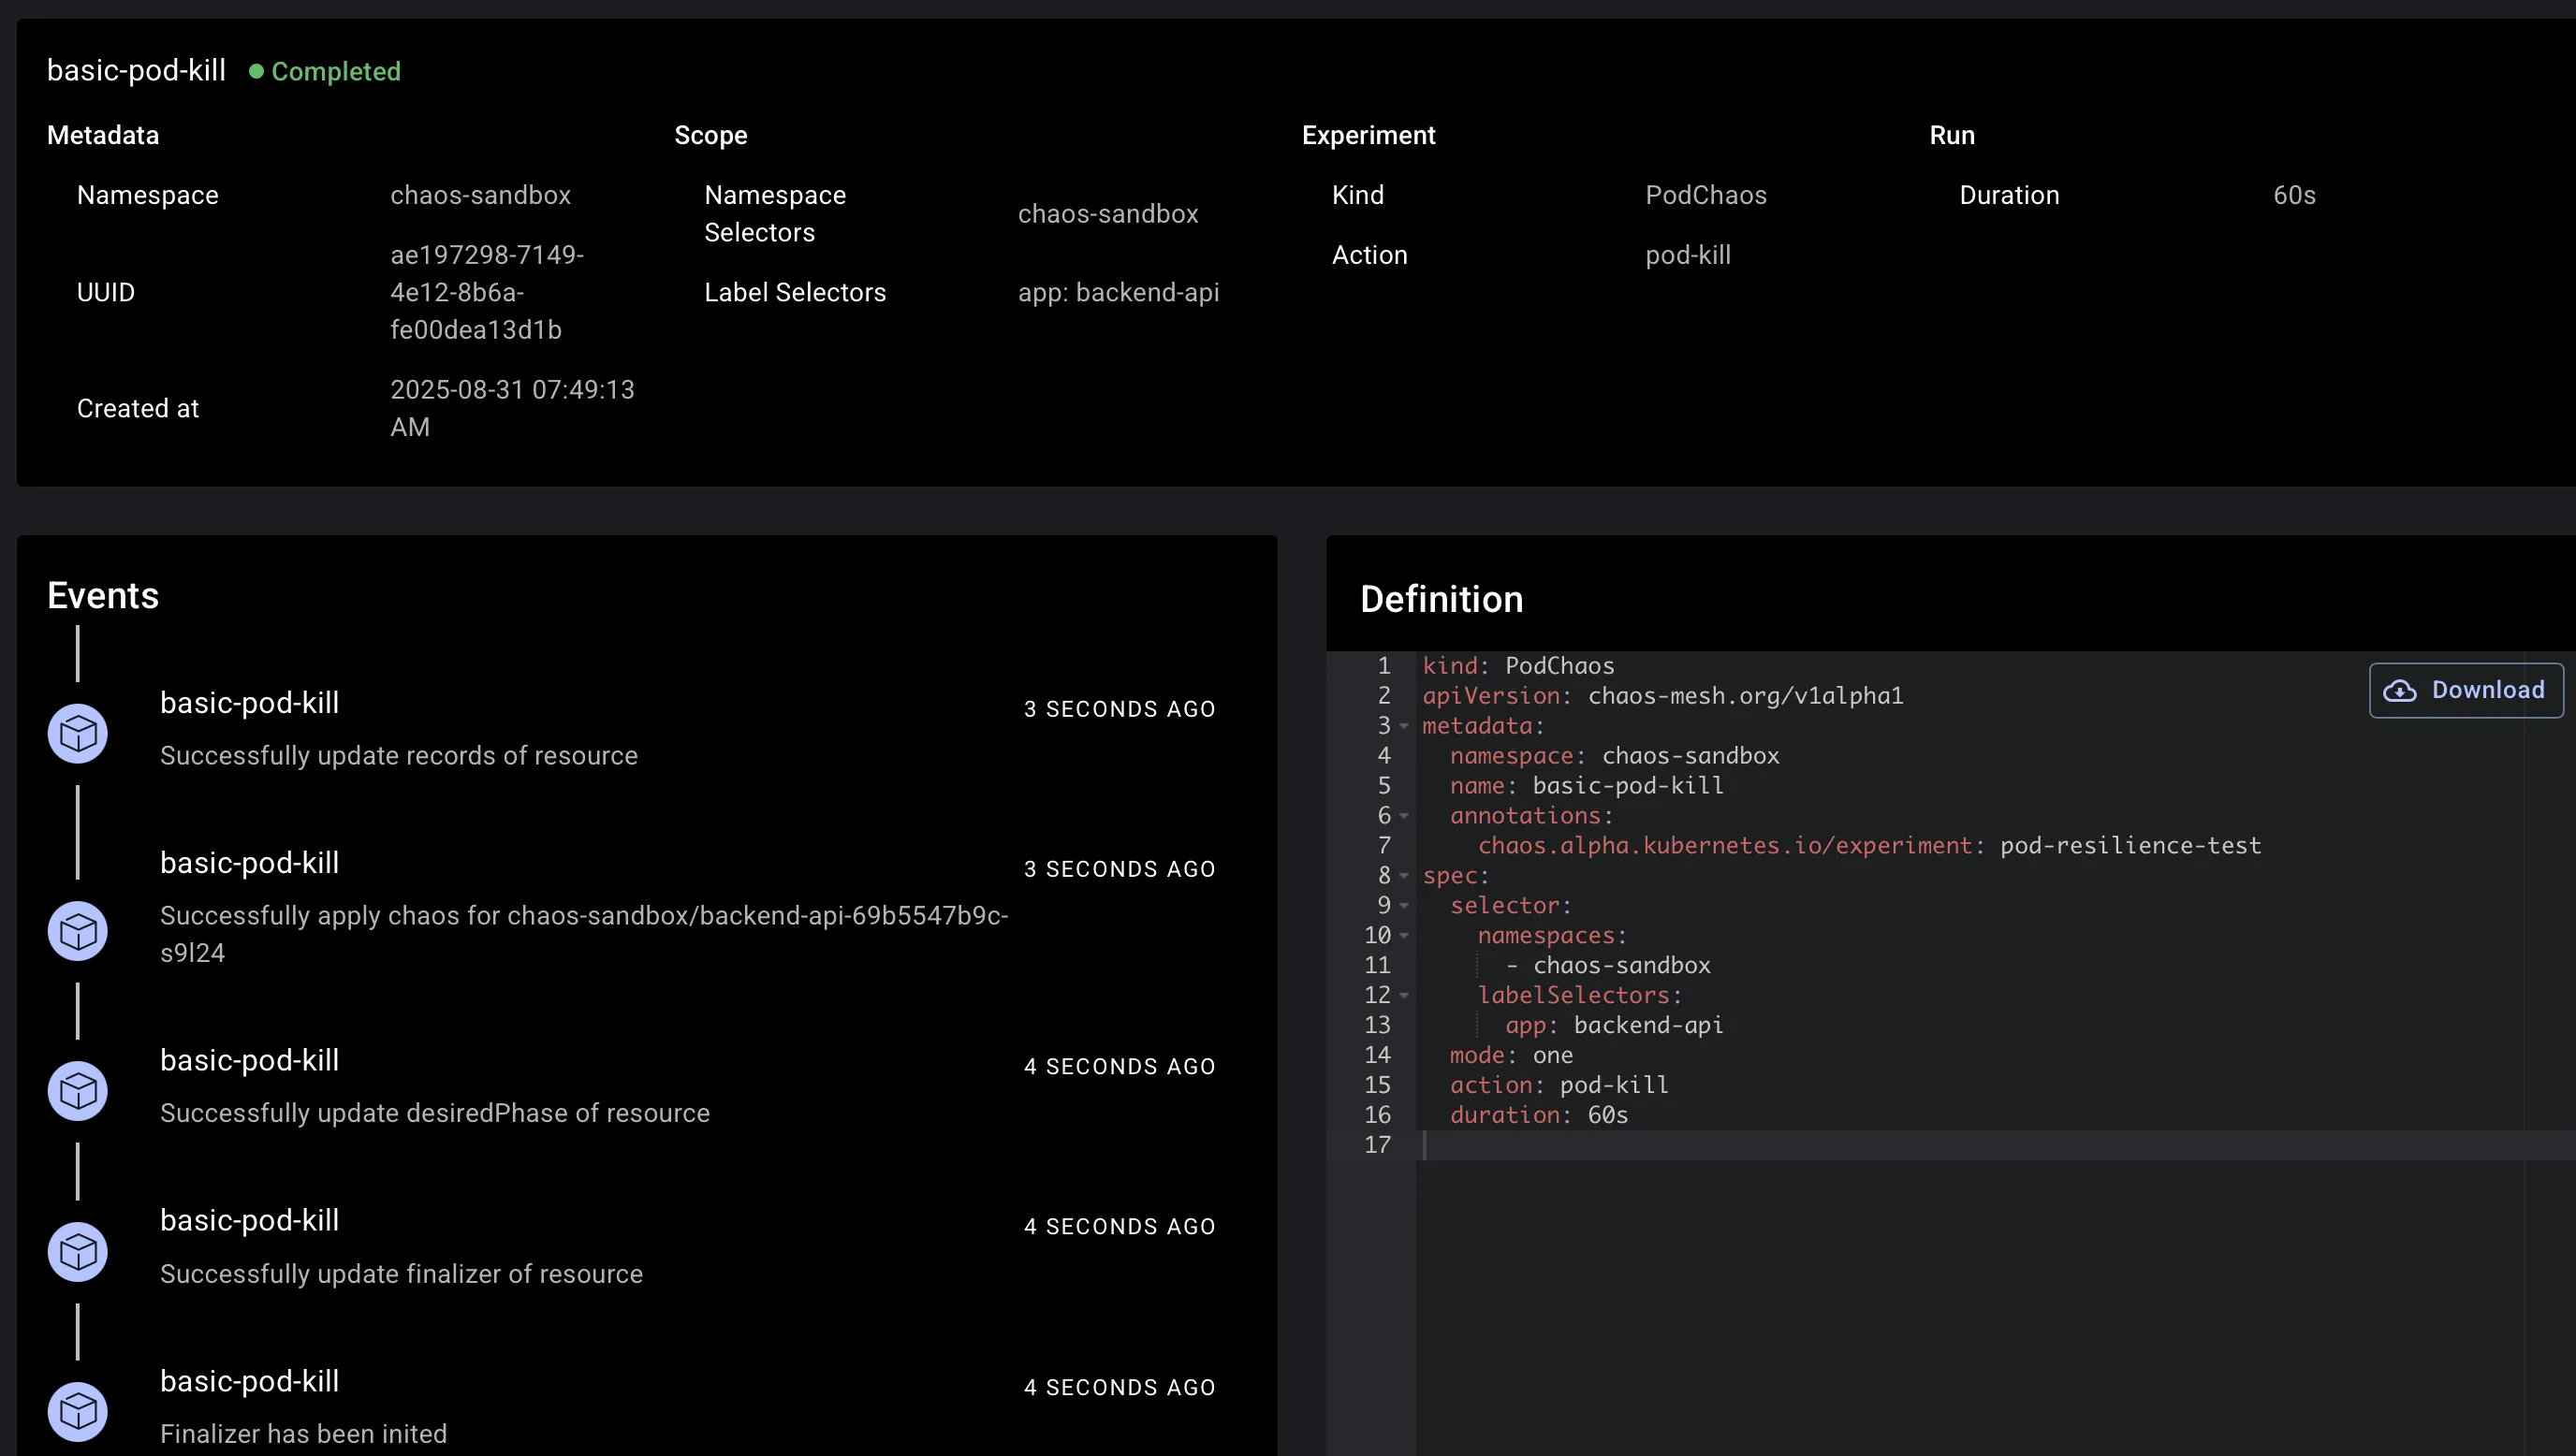Screen dimensions: 2576x1456
Task: Click line 2 apiVersion chaos-mesh.org/v1alpha1
Action: coord(1662,696)
